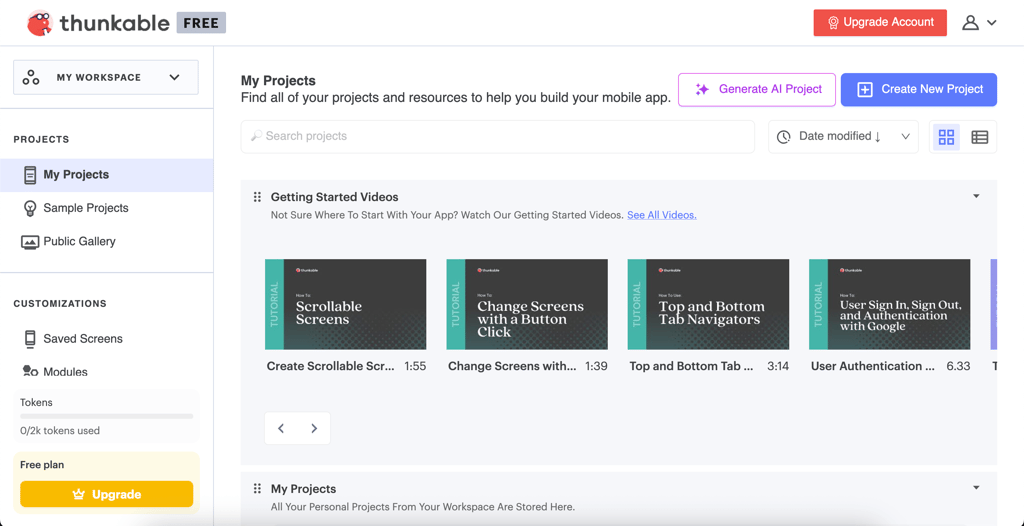The height and width of the screenshot is (526, 1024).
Task: Collapse the My Projects section
Action: (976, 487)
